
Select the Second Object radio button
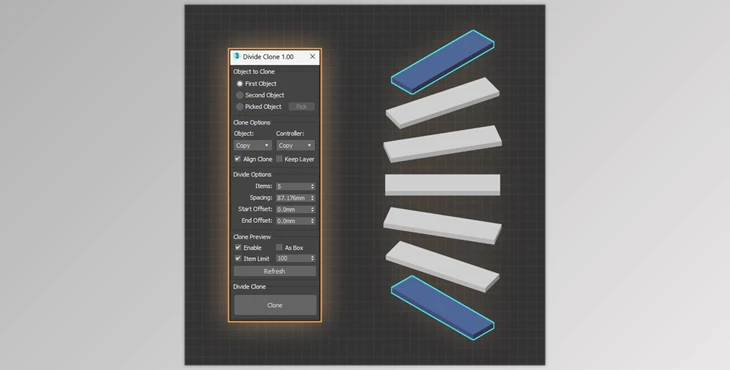point(240,95)
